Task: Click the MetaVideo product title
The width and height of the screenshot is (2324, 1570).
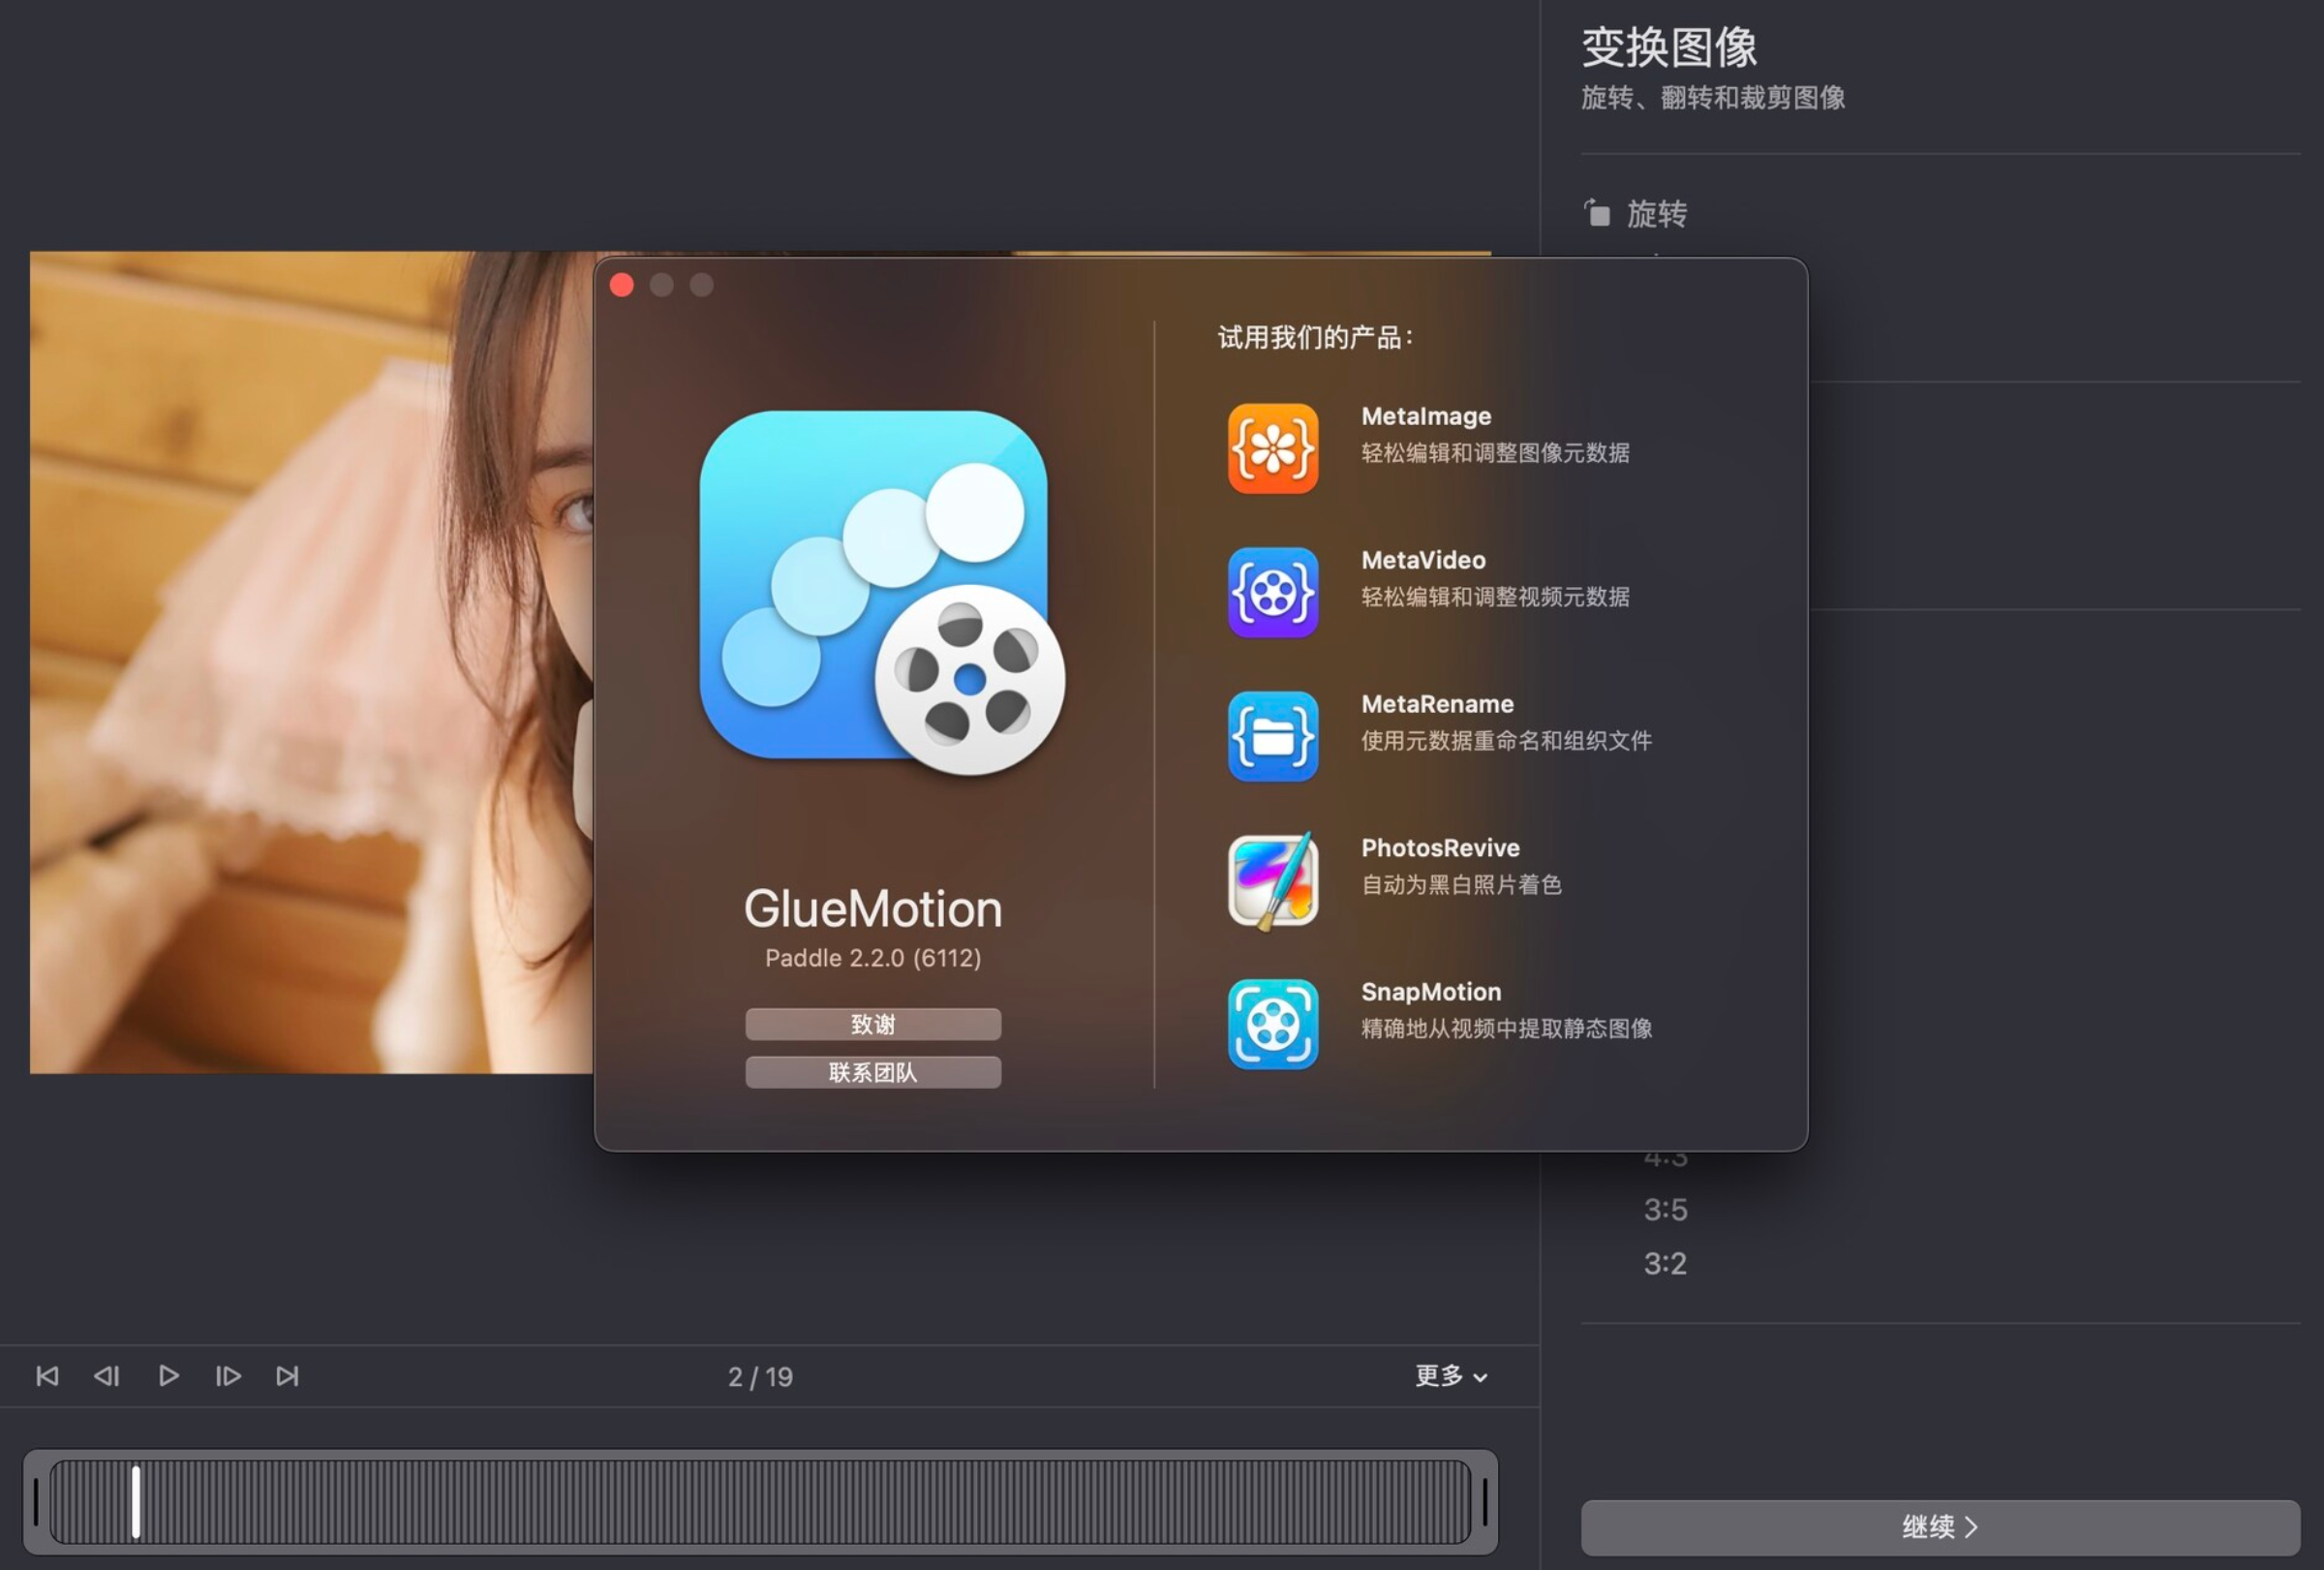Action: [x=1423, y=560]
